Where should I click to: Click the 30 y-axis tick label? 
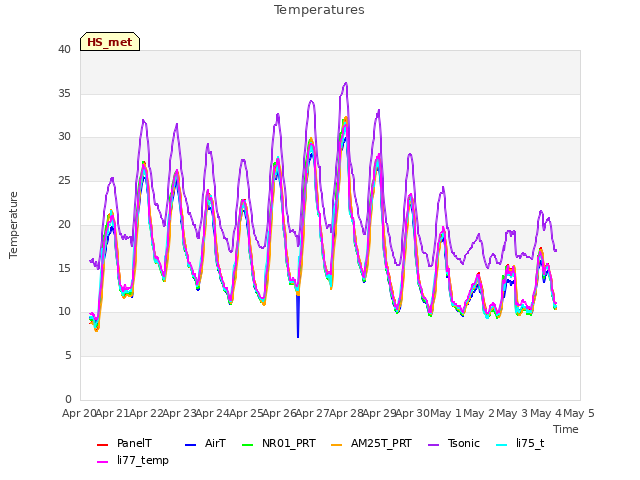click(64, 137)
